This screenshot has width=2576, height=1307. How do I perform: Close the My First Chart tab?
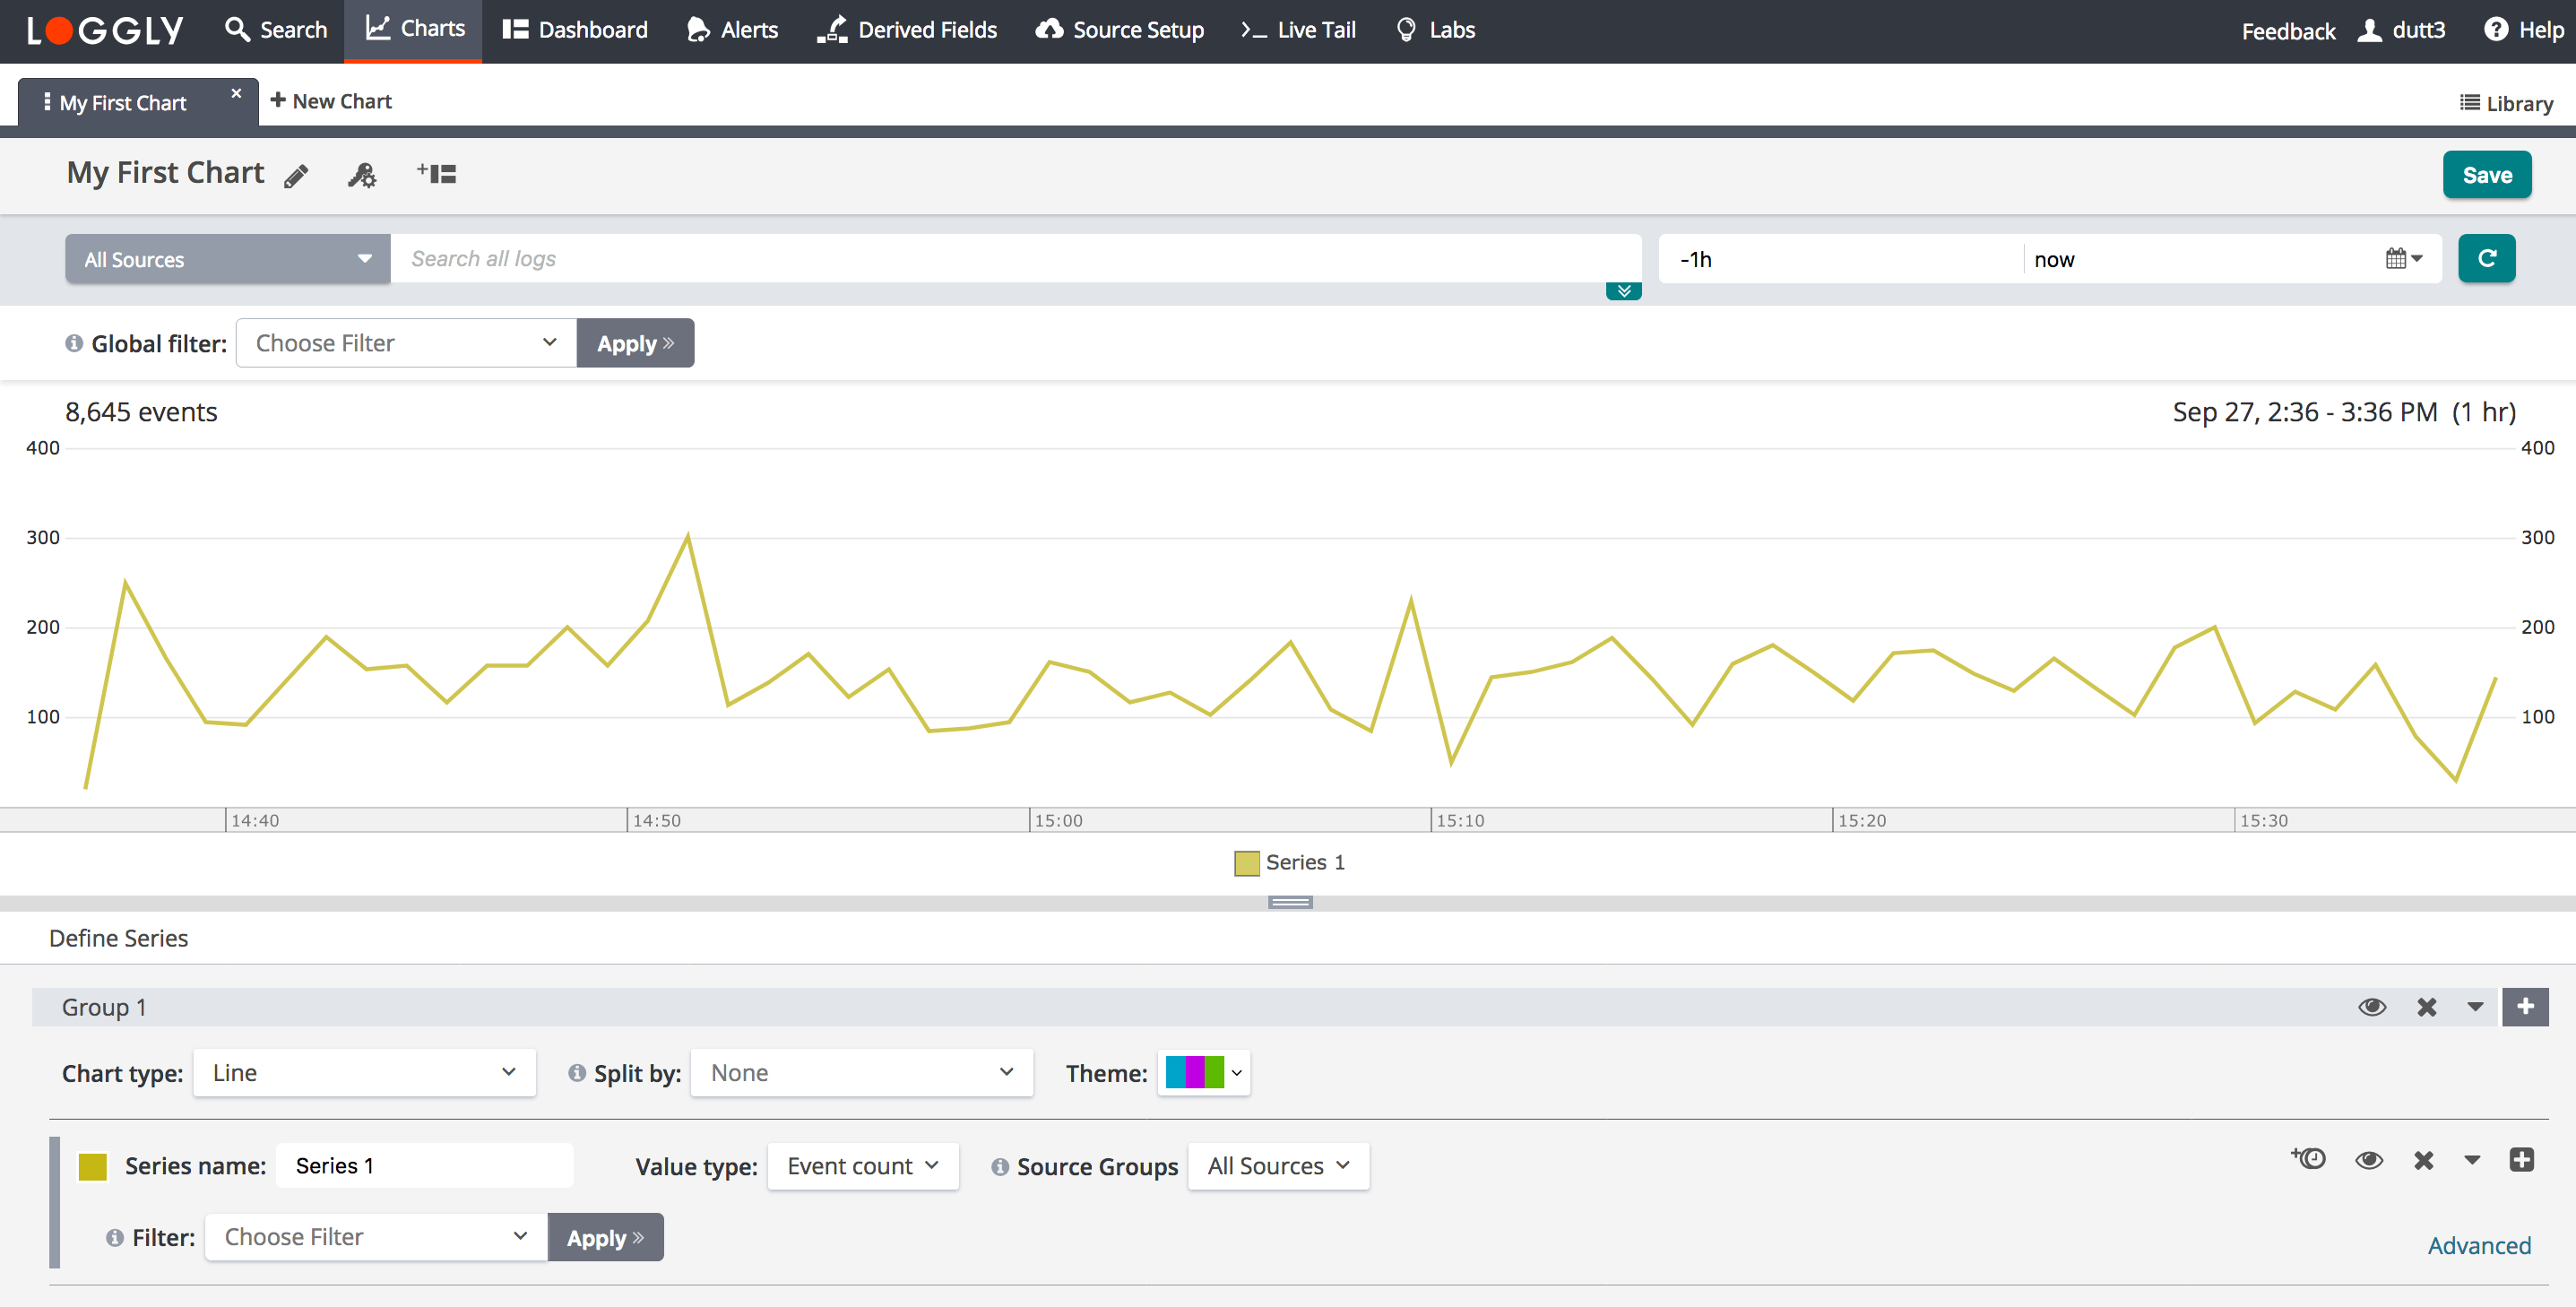point(236,93)
